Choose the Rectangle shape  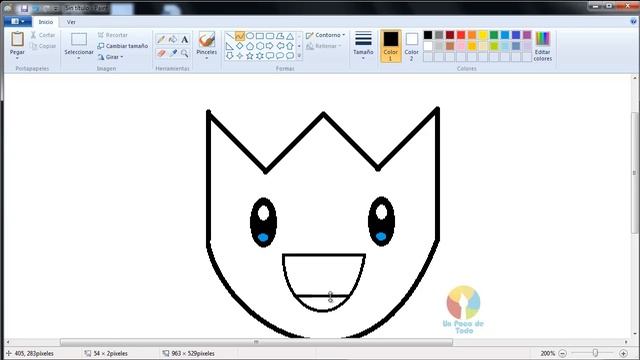pyautogui.click(x=260, y=36)
